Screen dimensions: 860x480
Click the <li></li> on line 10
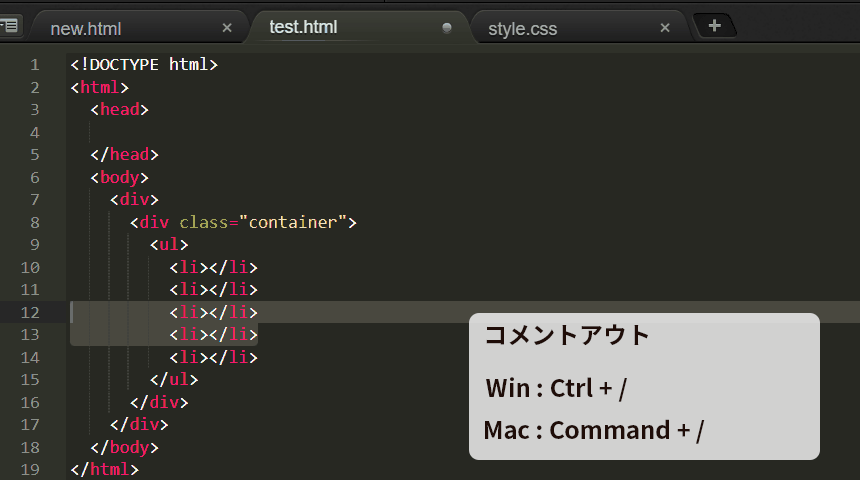click(x=213, y=267)
